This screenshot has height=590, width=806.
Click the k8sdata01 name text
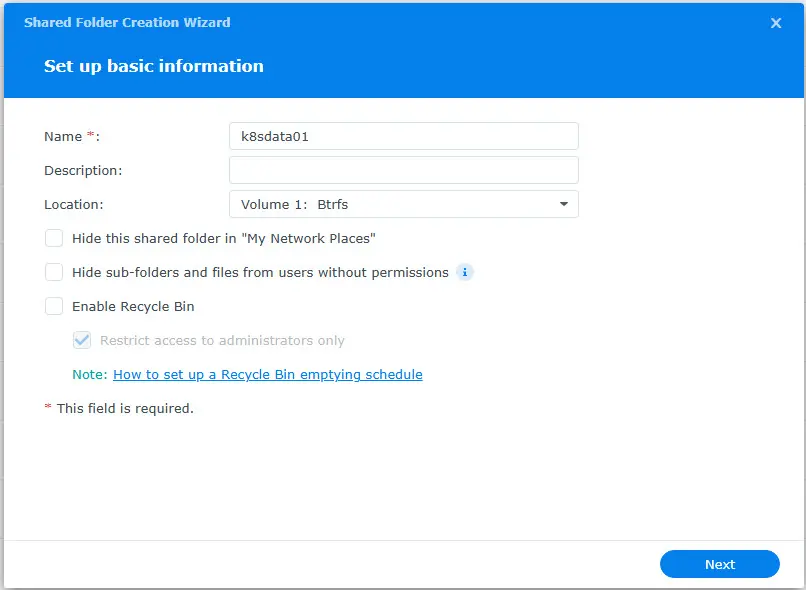272,135
